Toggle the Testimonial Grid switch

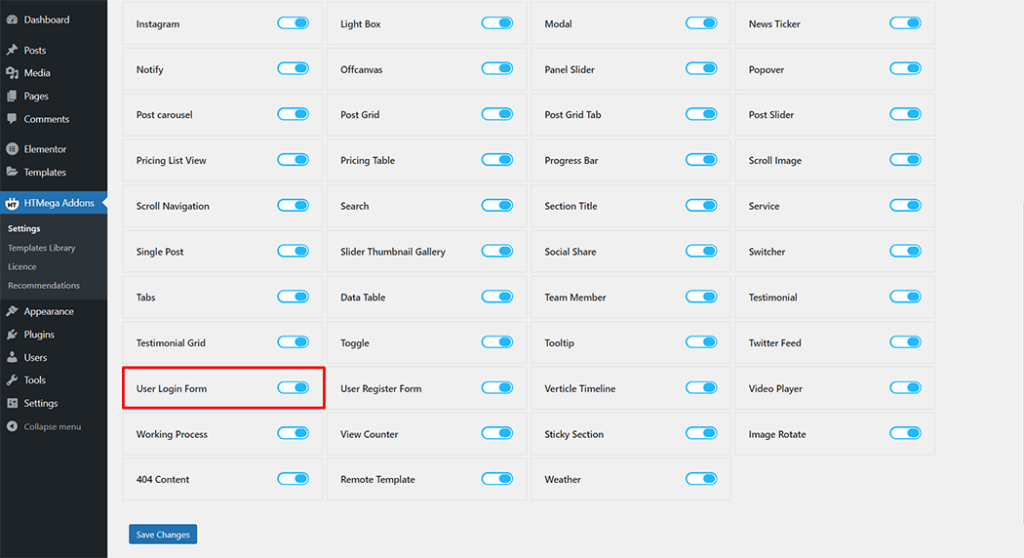coord(293,342)
